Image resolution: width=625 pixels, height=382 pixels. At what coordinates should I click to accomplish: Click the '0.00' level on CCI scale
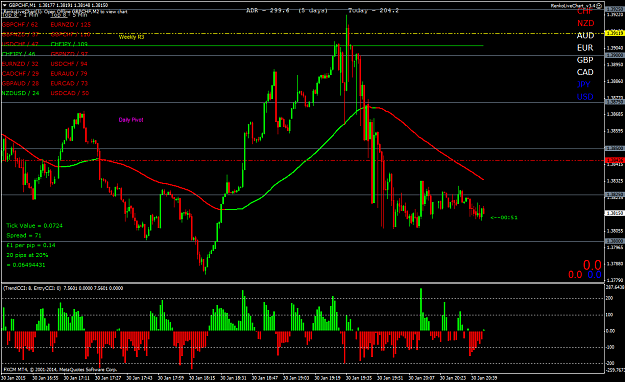click(610, 331)
